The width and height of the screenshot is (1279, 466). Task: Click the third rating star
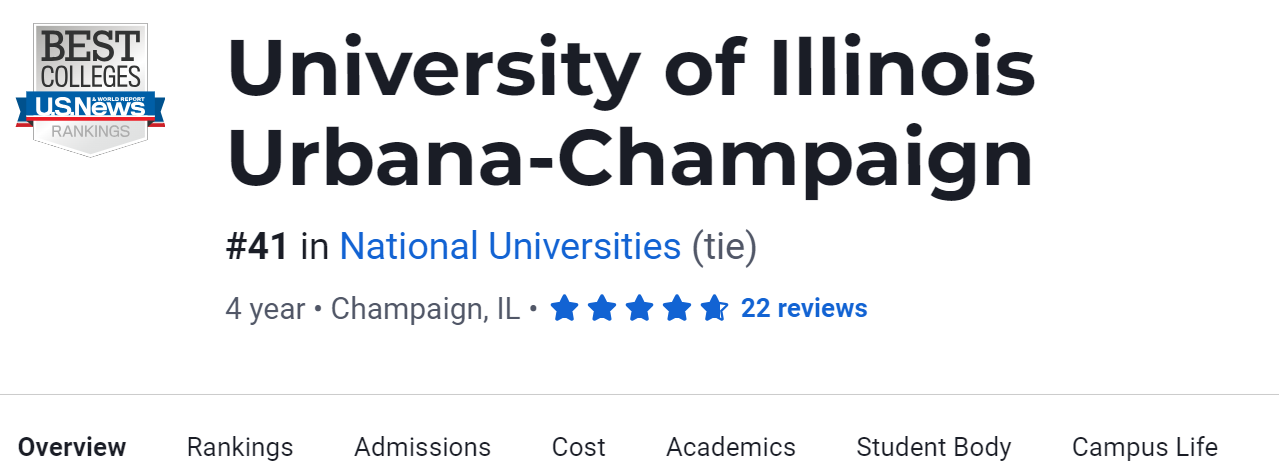[x=639, y=308]
